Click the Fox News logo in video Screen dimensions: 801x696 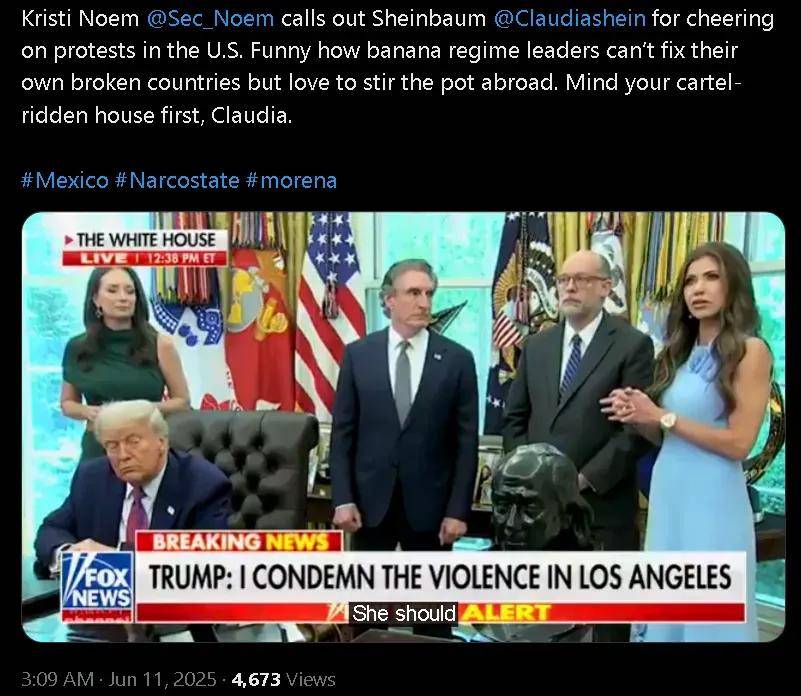(x=97, y=588)
